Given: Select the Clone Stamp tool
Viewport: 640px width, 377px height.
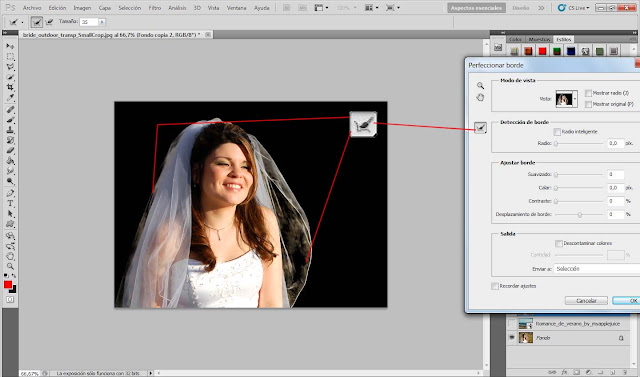Looking at the screenshot, I should [10, 130].
